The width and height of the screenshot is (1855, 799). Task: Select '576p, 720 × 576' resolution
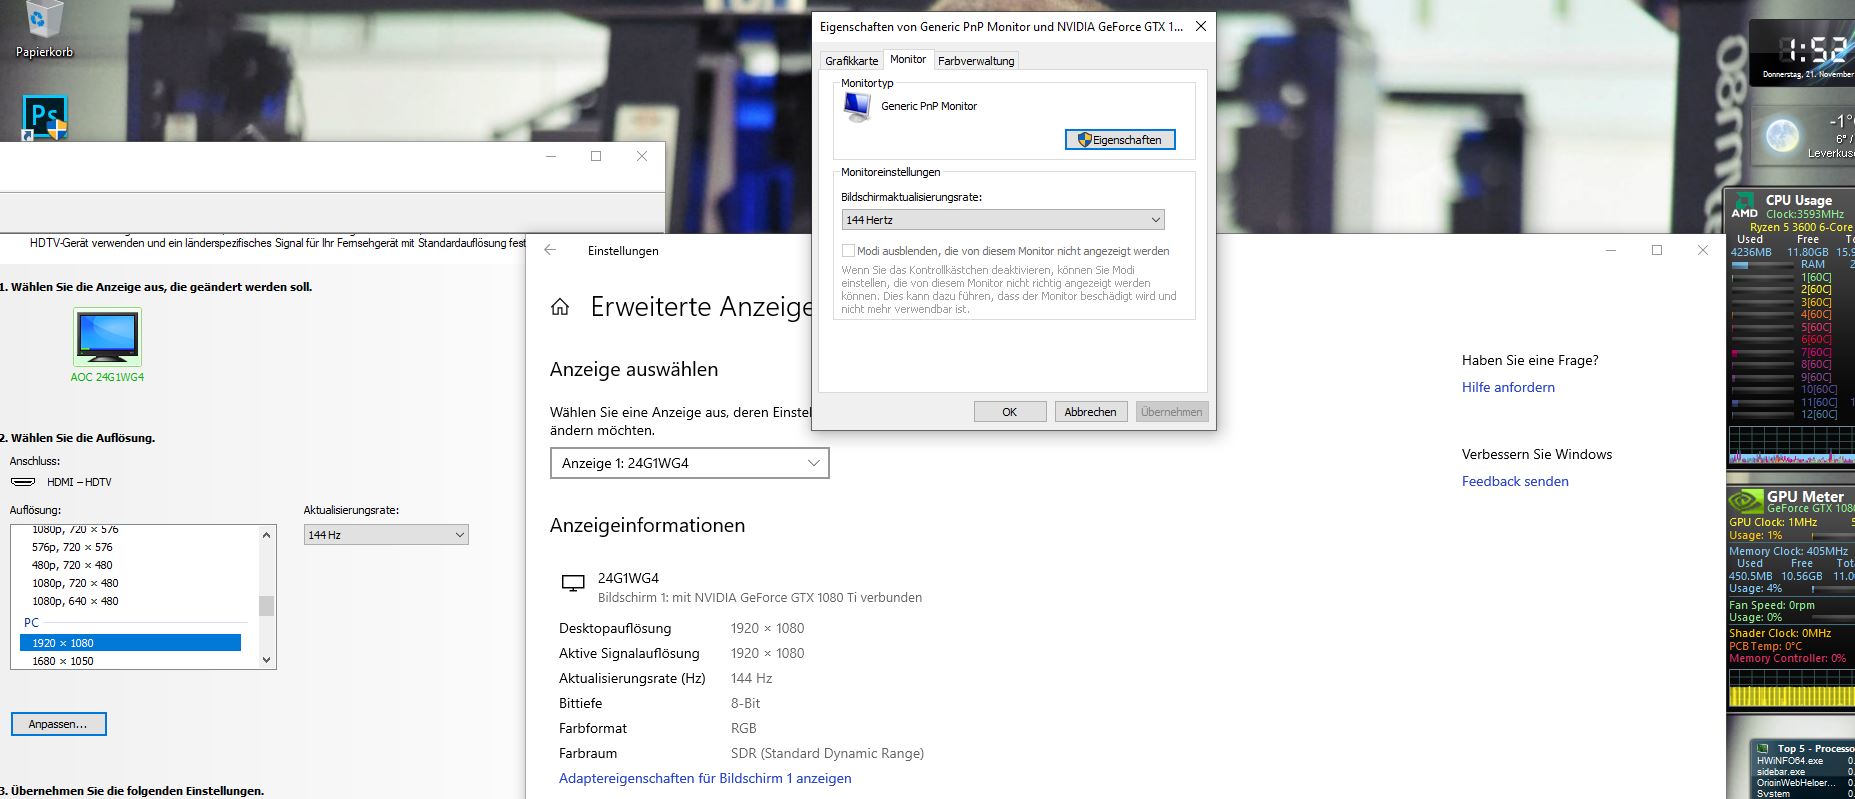(x=72, y=547)
